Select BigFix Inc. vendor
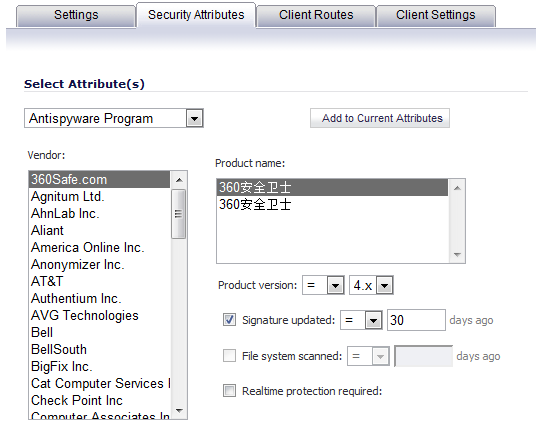This screenshot has height=430, width=540. (x=99, y=366)
